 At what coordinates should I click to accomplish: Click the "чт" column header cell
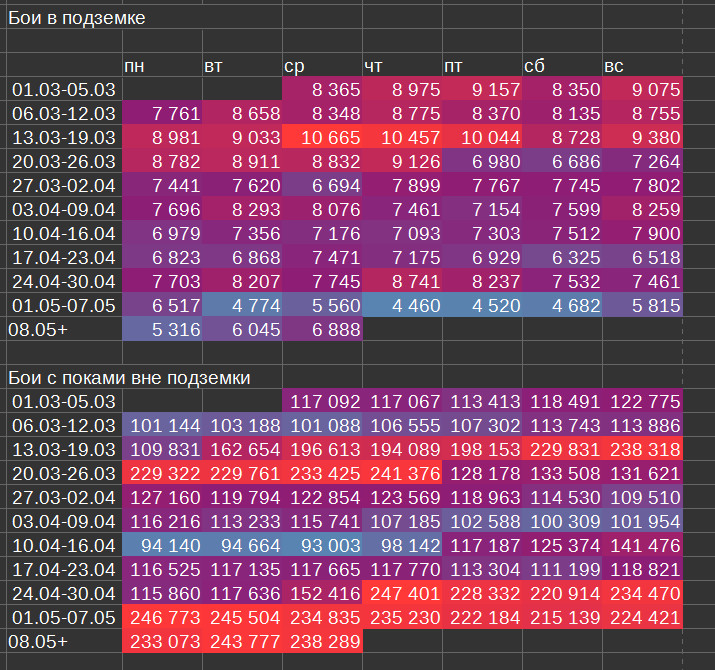(402, 66)
